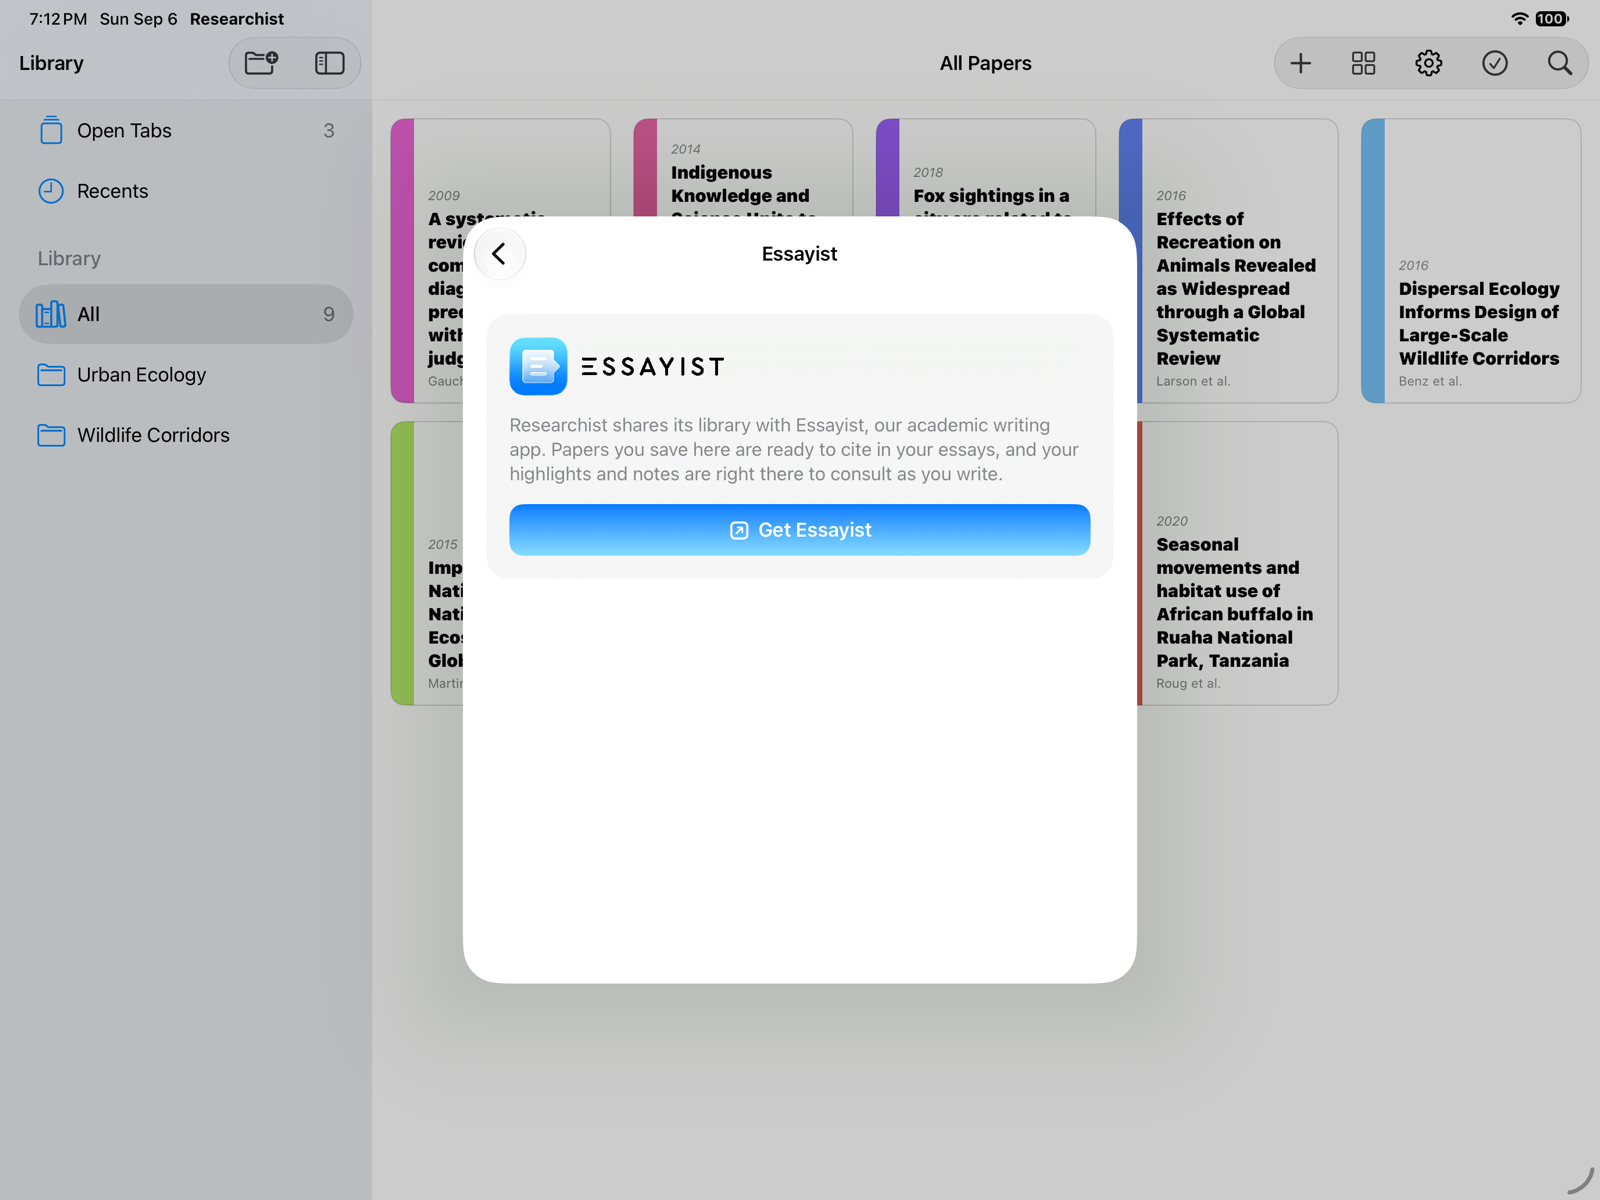The width and height of the screenshot is (1600, 1200).
Task: Click the blue spine of Dispersal Ecology card
Action: tap(1373, 261)
